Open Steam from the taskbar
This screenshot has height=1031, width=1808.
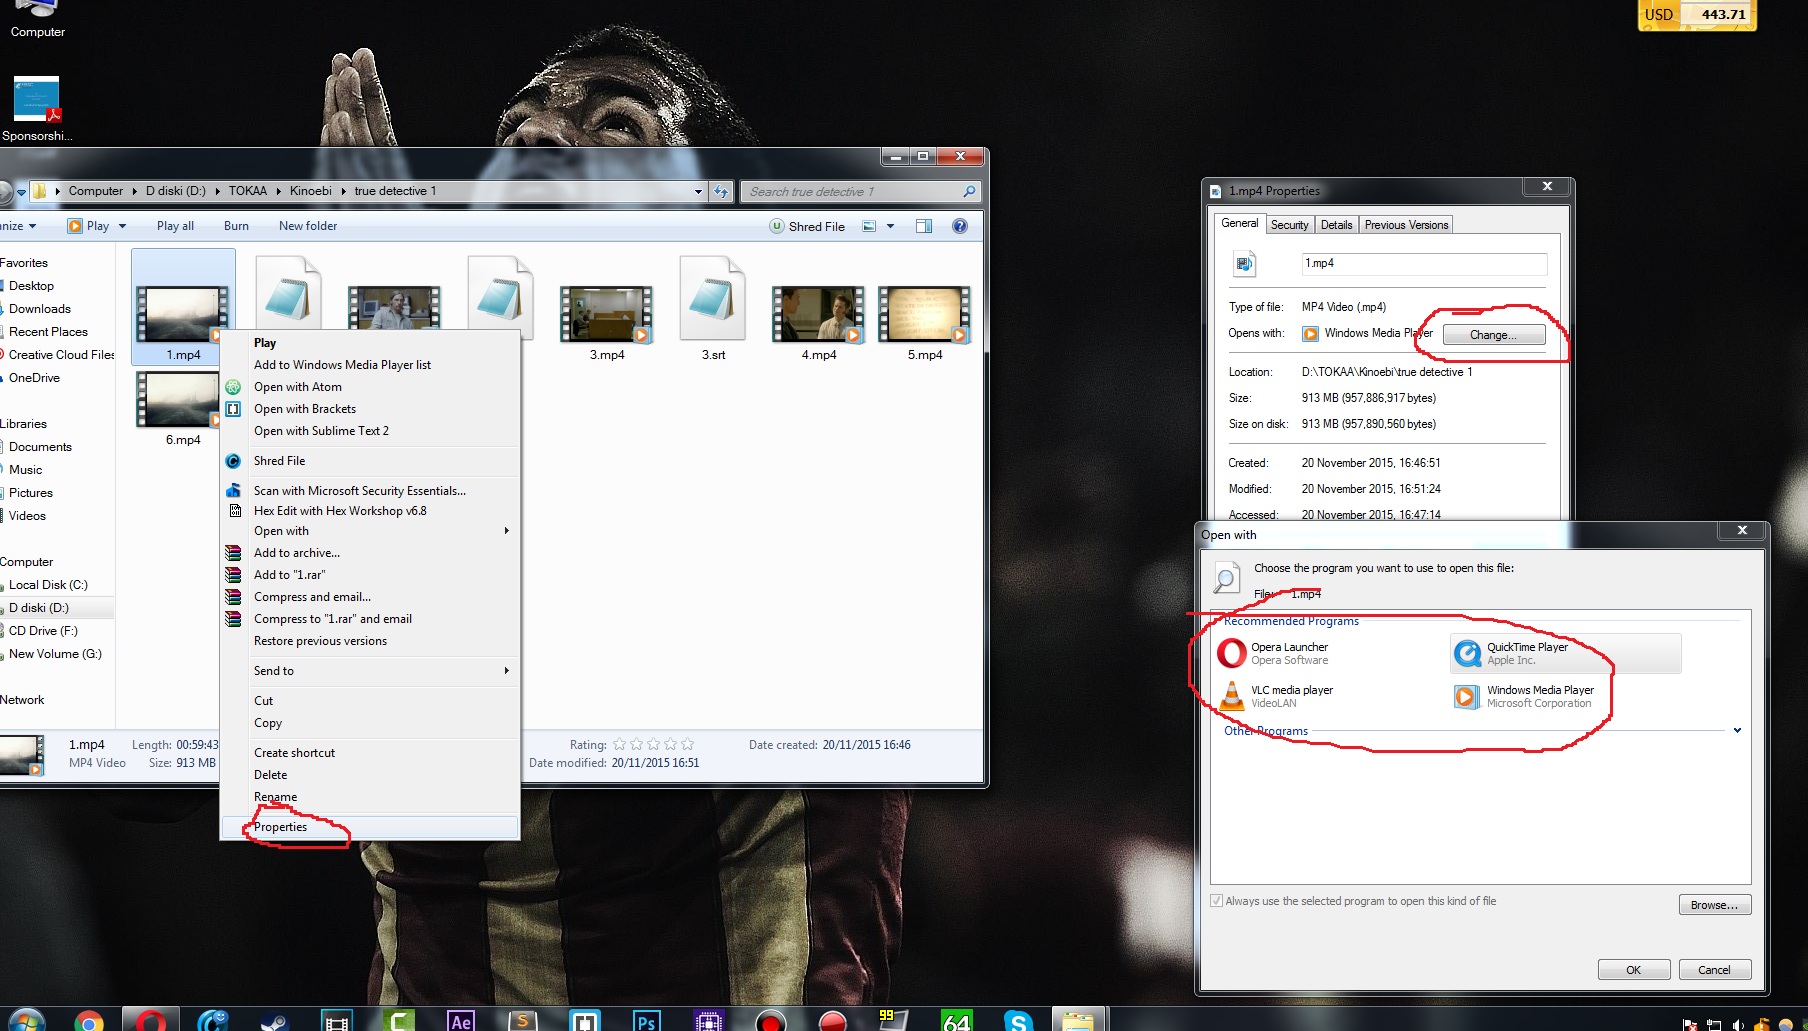click(x=274, y=1021)
